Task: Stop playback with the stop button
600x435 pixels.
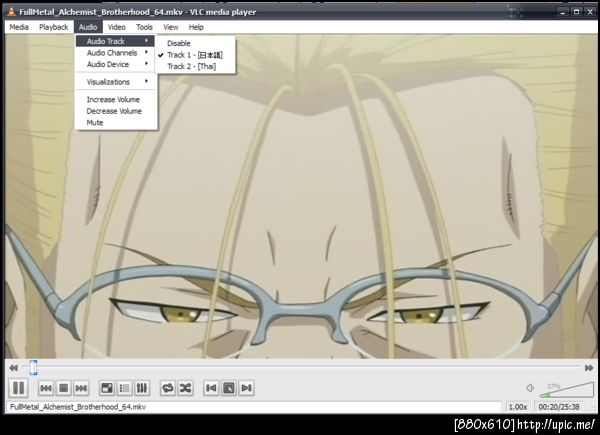Action: click(64, 388)
